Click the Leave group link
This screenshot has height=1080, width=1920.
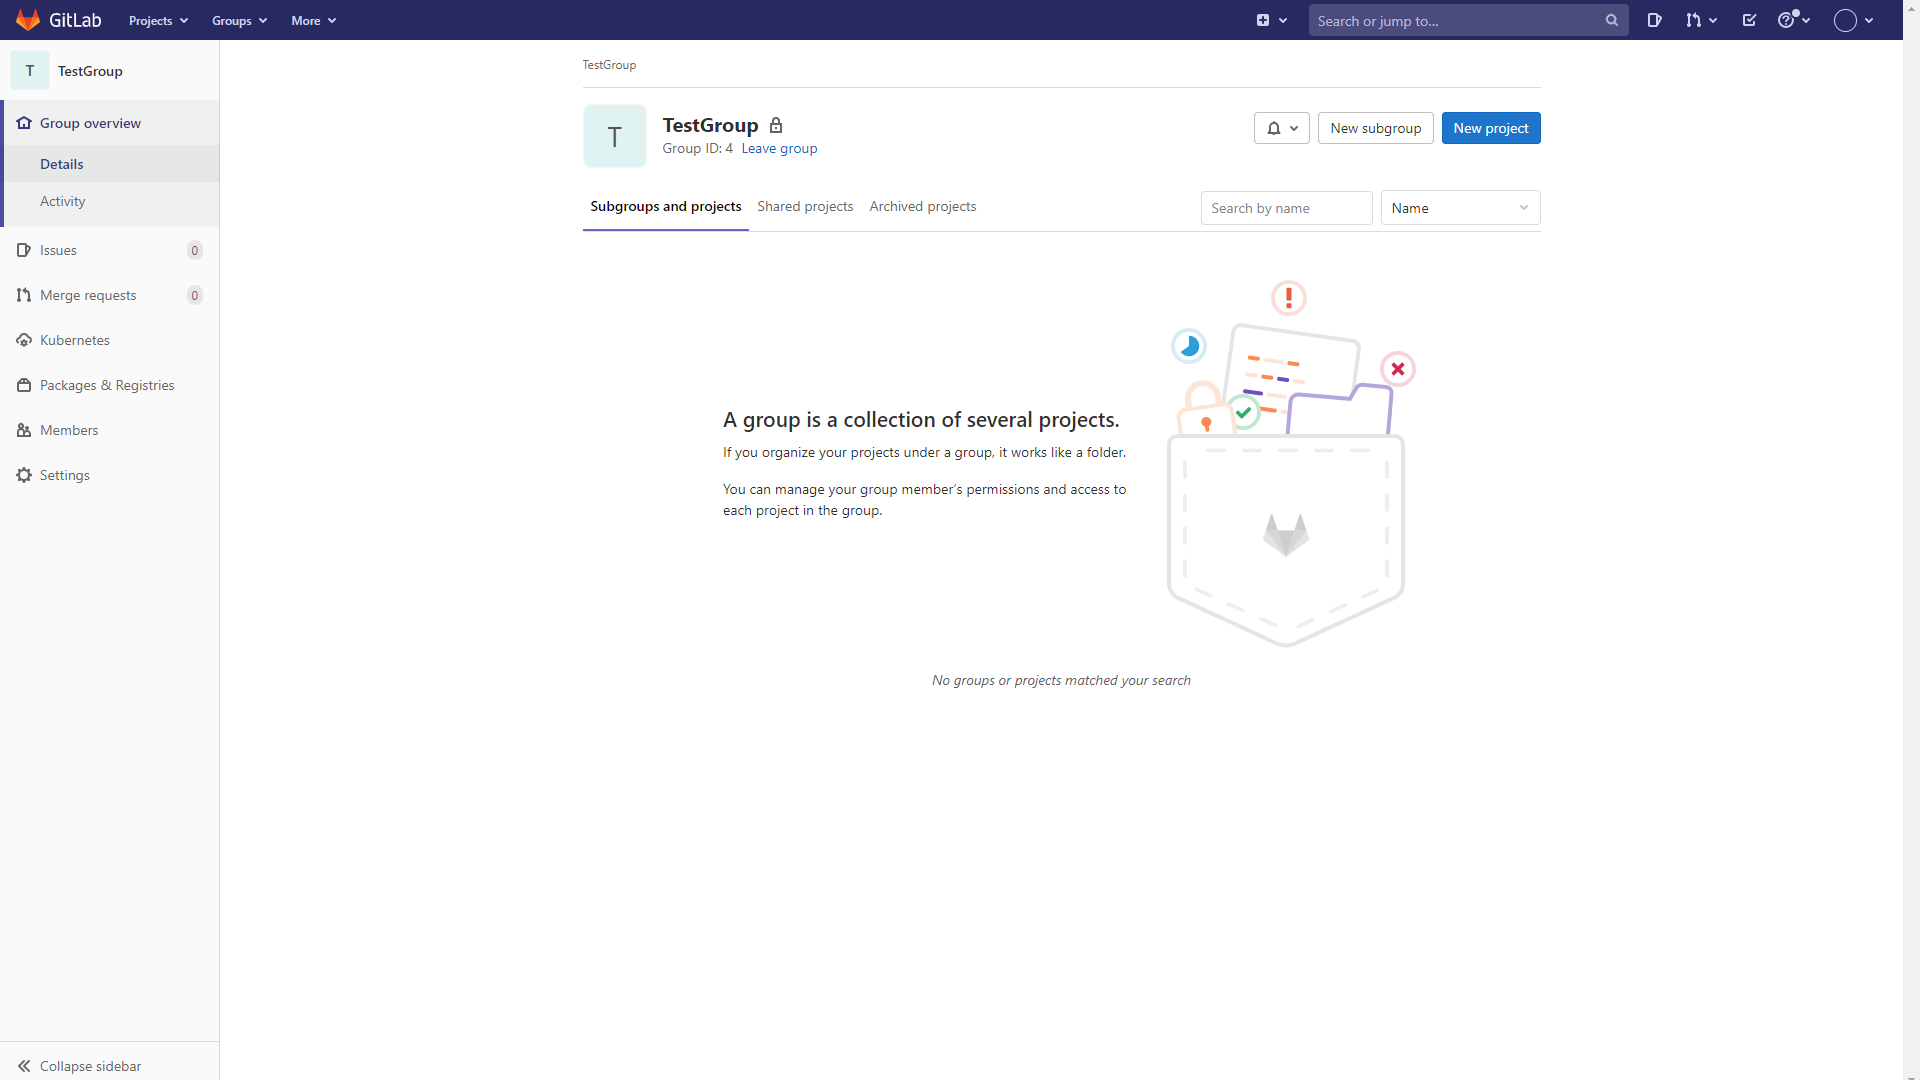click(778, 148)
